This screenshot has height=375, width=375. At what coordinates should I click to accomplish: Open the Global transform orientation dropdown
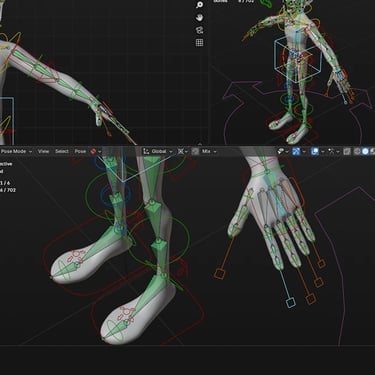[158, 151]
